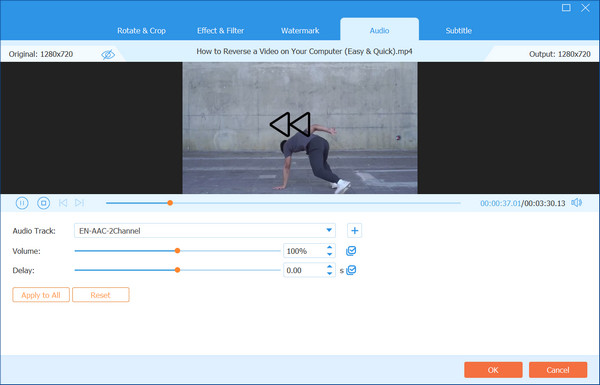The width and height of the screenshot is (600, 385).
Task: Apply volume setting to all icon
Action: click(351, 251)
